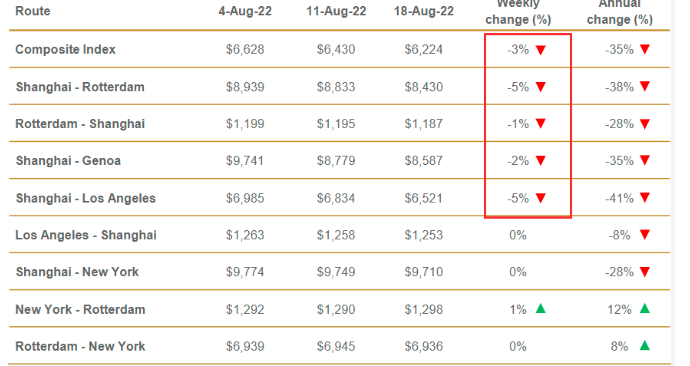Select the Shanghai - Los Angeles route label
The height and width of the screenshot is (366, 690).
(x=86, y=198)
